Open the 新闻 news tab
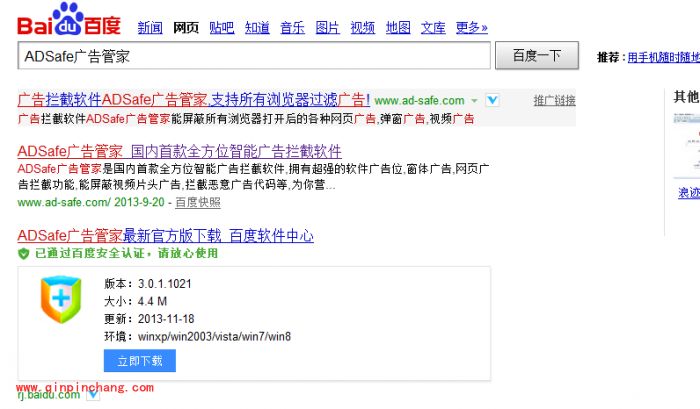The image size is (700, 409). tap(150, 28)
